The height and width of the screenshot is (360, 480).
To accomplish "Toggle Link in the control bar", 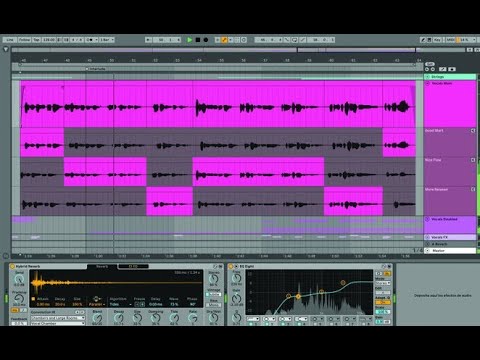I will pos(10,40).
